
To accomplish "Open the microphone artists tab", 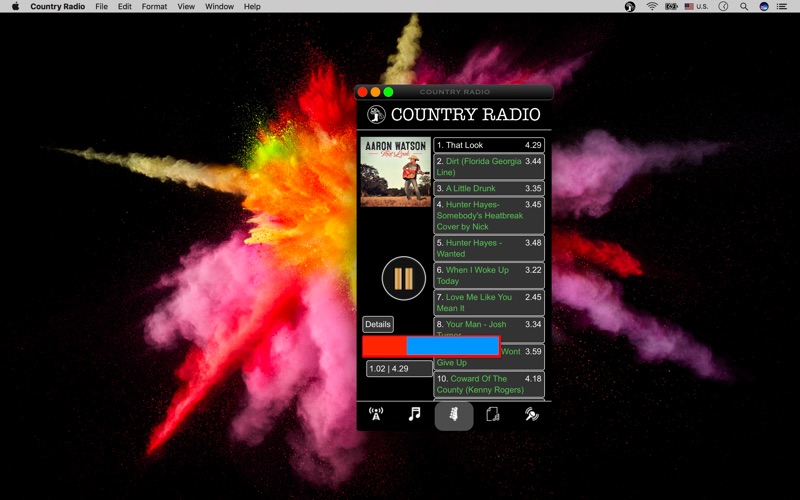I will click(532, 414).
